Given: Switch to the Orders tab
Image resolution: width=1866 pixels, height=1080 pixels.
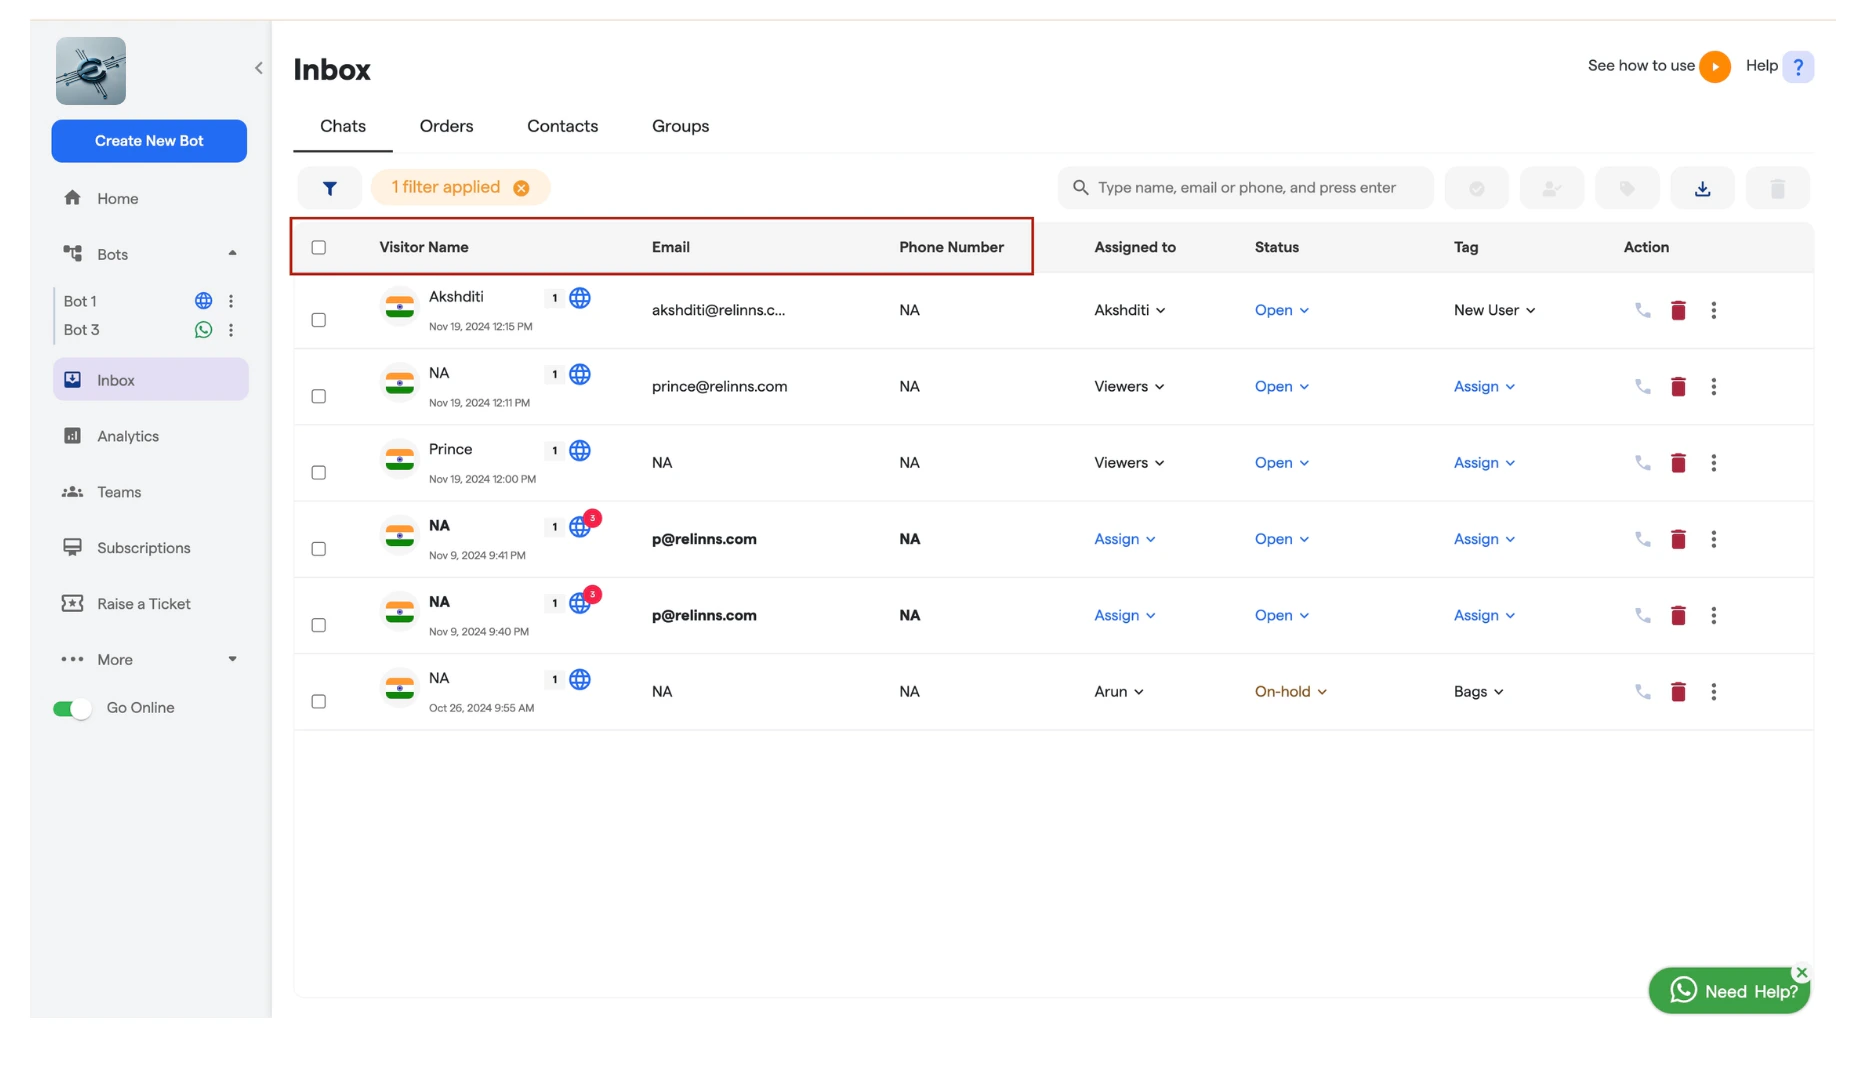Looking at the screenshot, I should click(446, 126).
